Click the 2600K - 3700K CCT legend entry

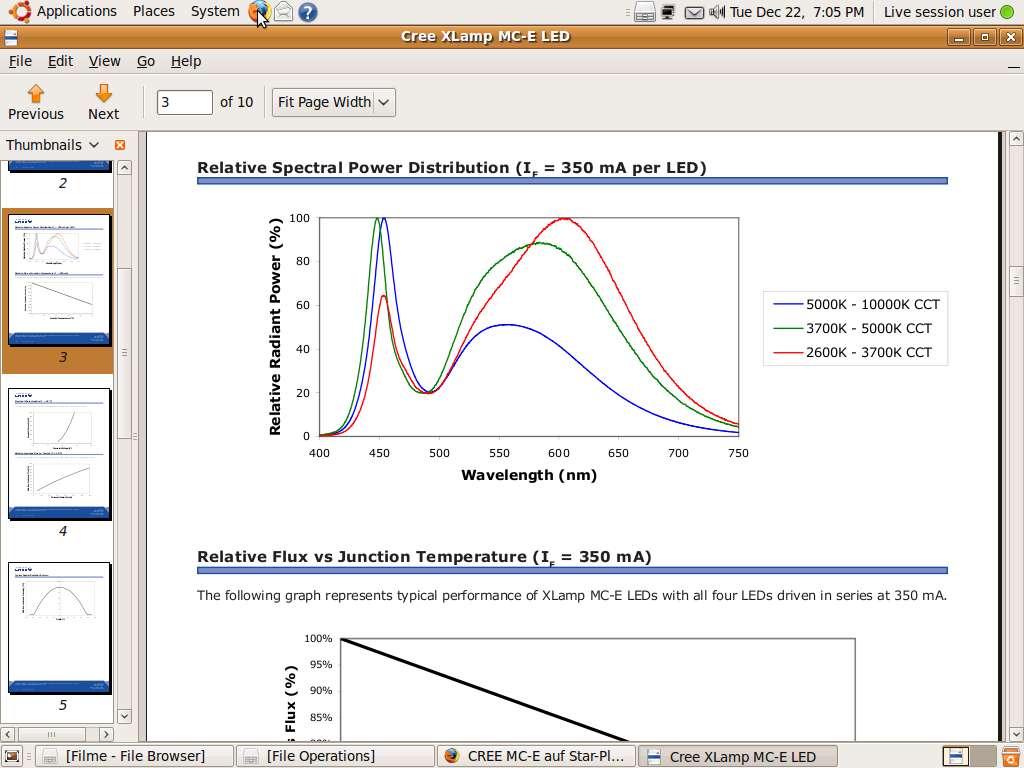click(x=852, y=353)
